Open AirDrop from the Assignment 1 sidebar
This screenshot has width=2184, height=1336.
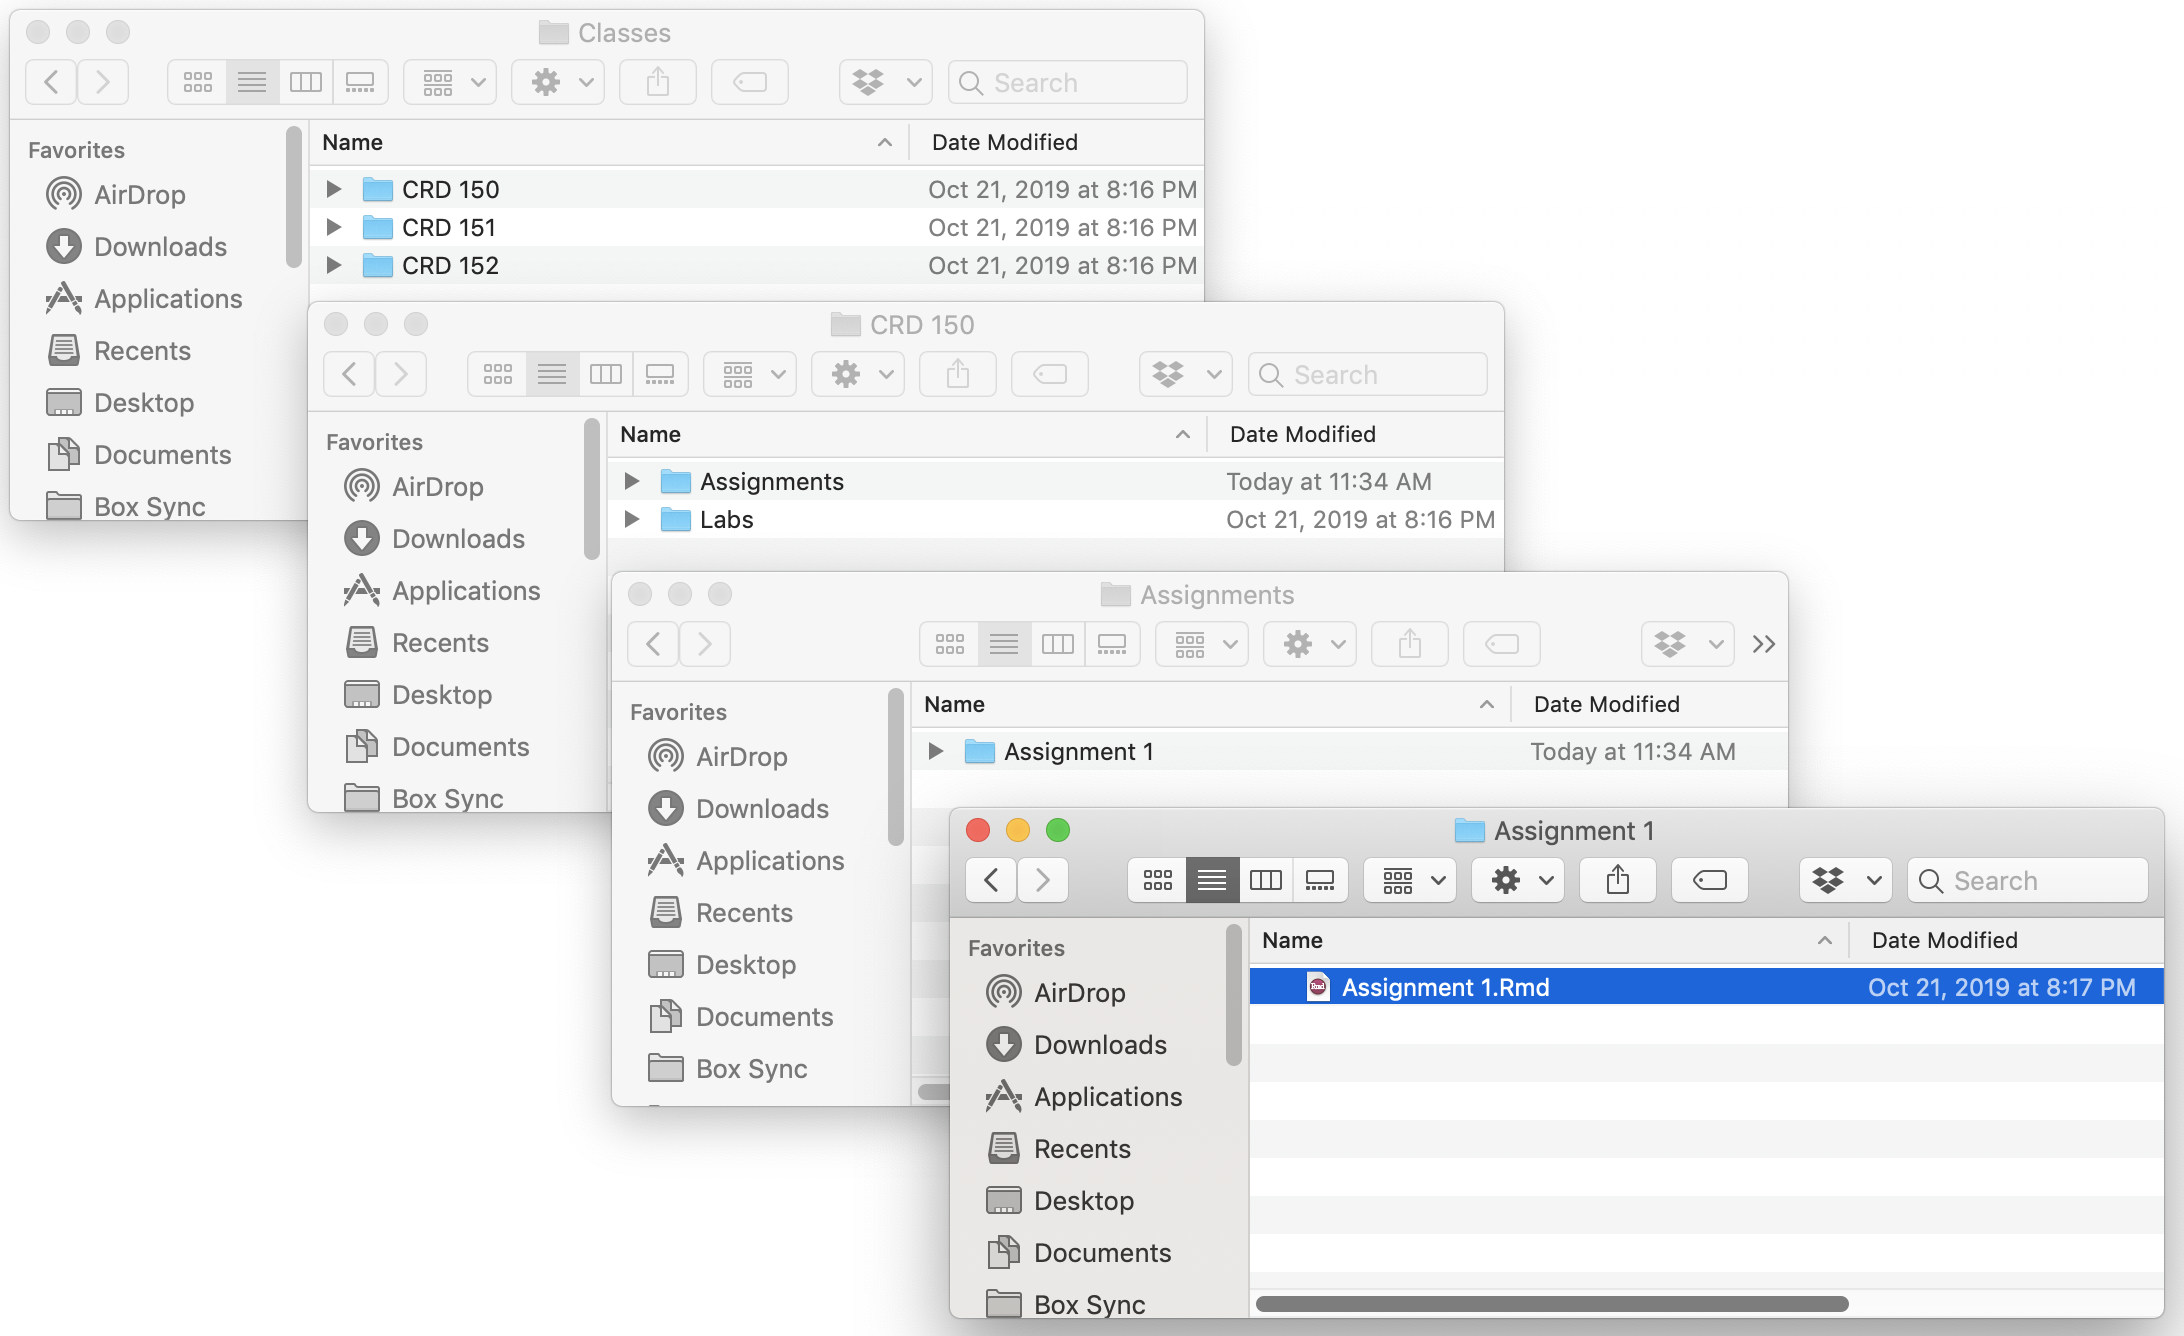pyautogui.click(x=1079, y=992)
